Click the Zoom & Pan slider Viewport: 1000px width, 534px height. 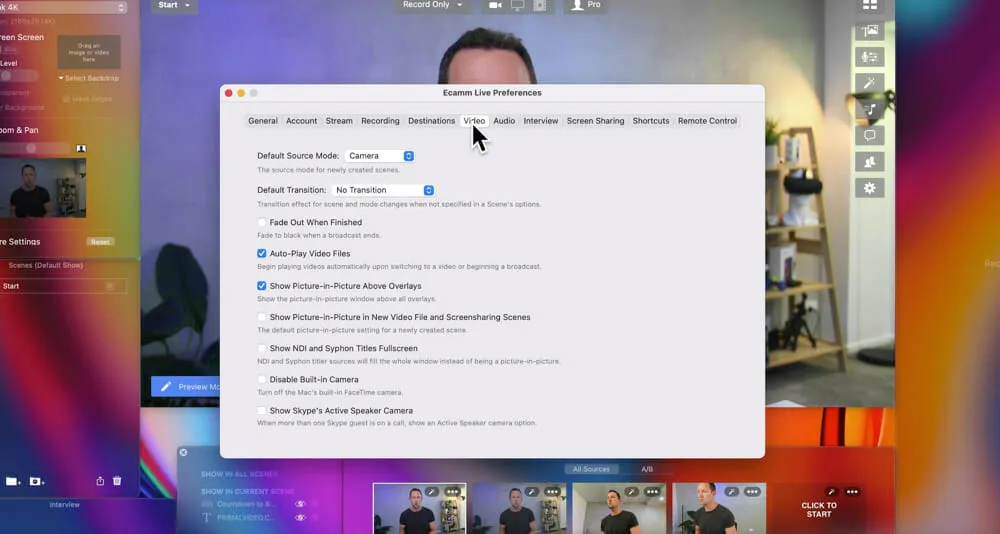click(x=32, y=148)
